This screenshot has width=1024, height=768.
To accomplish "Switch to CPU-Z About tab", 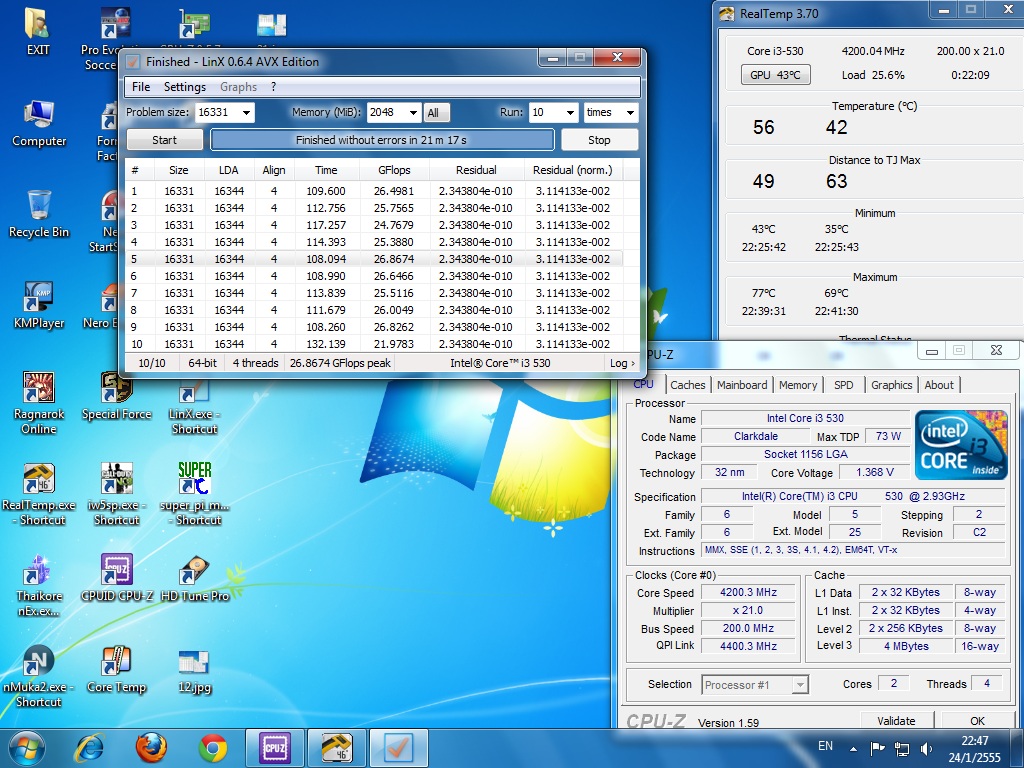I will pos(939,385).
